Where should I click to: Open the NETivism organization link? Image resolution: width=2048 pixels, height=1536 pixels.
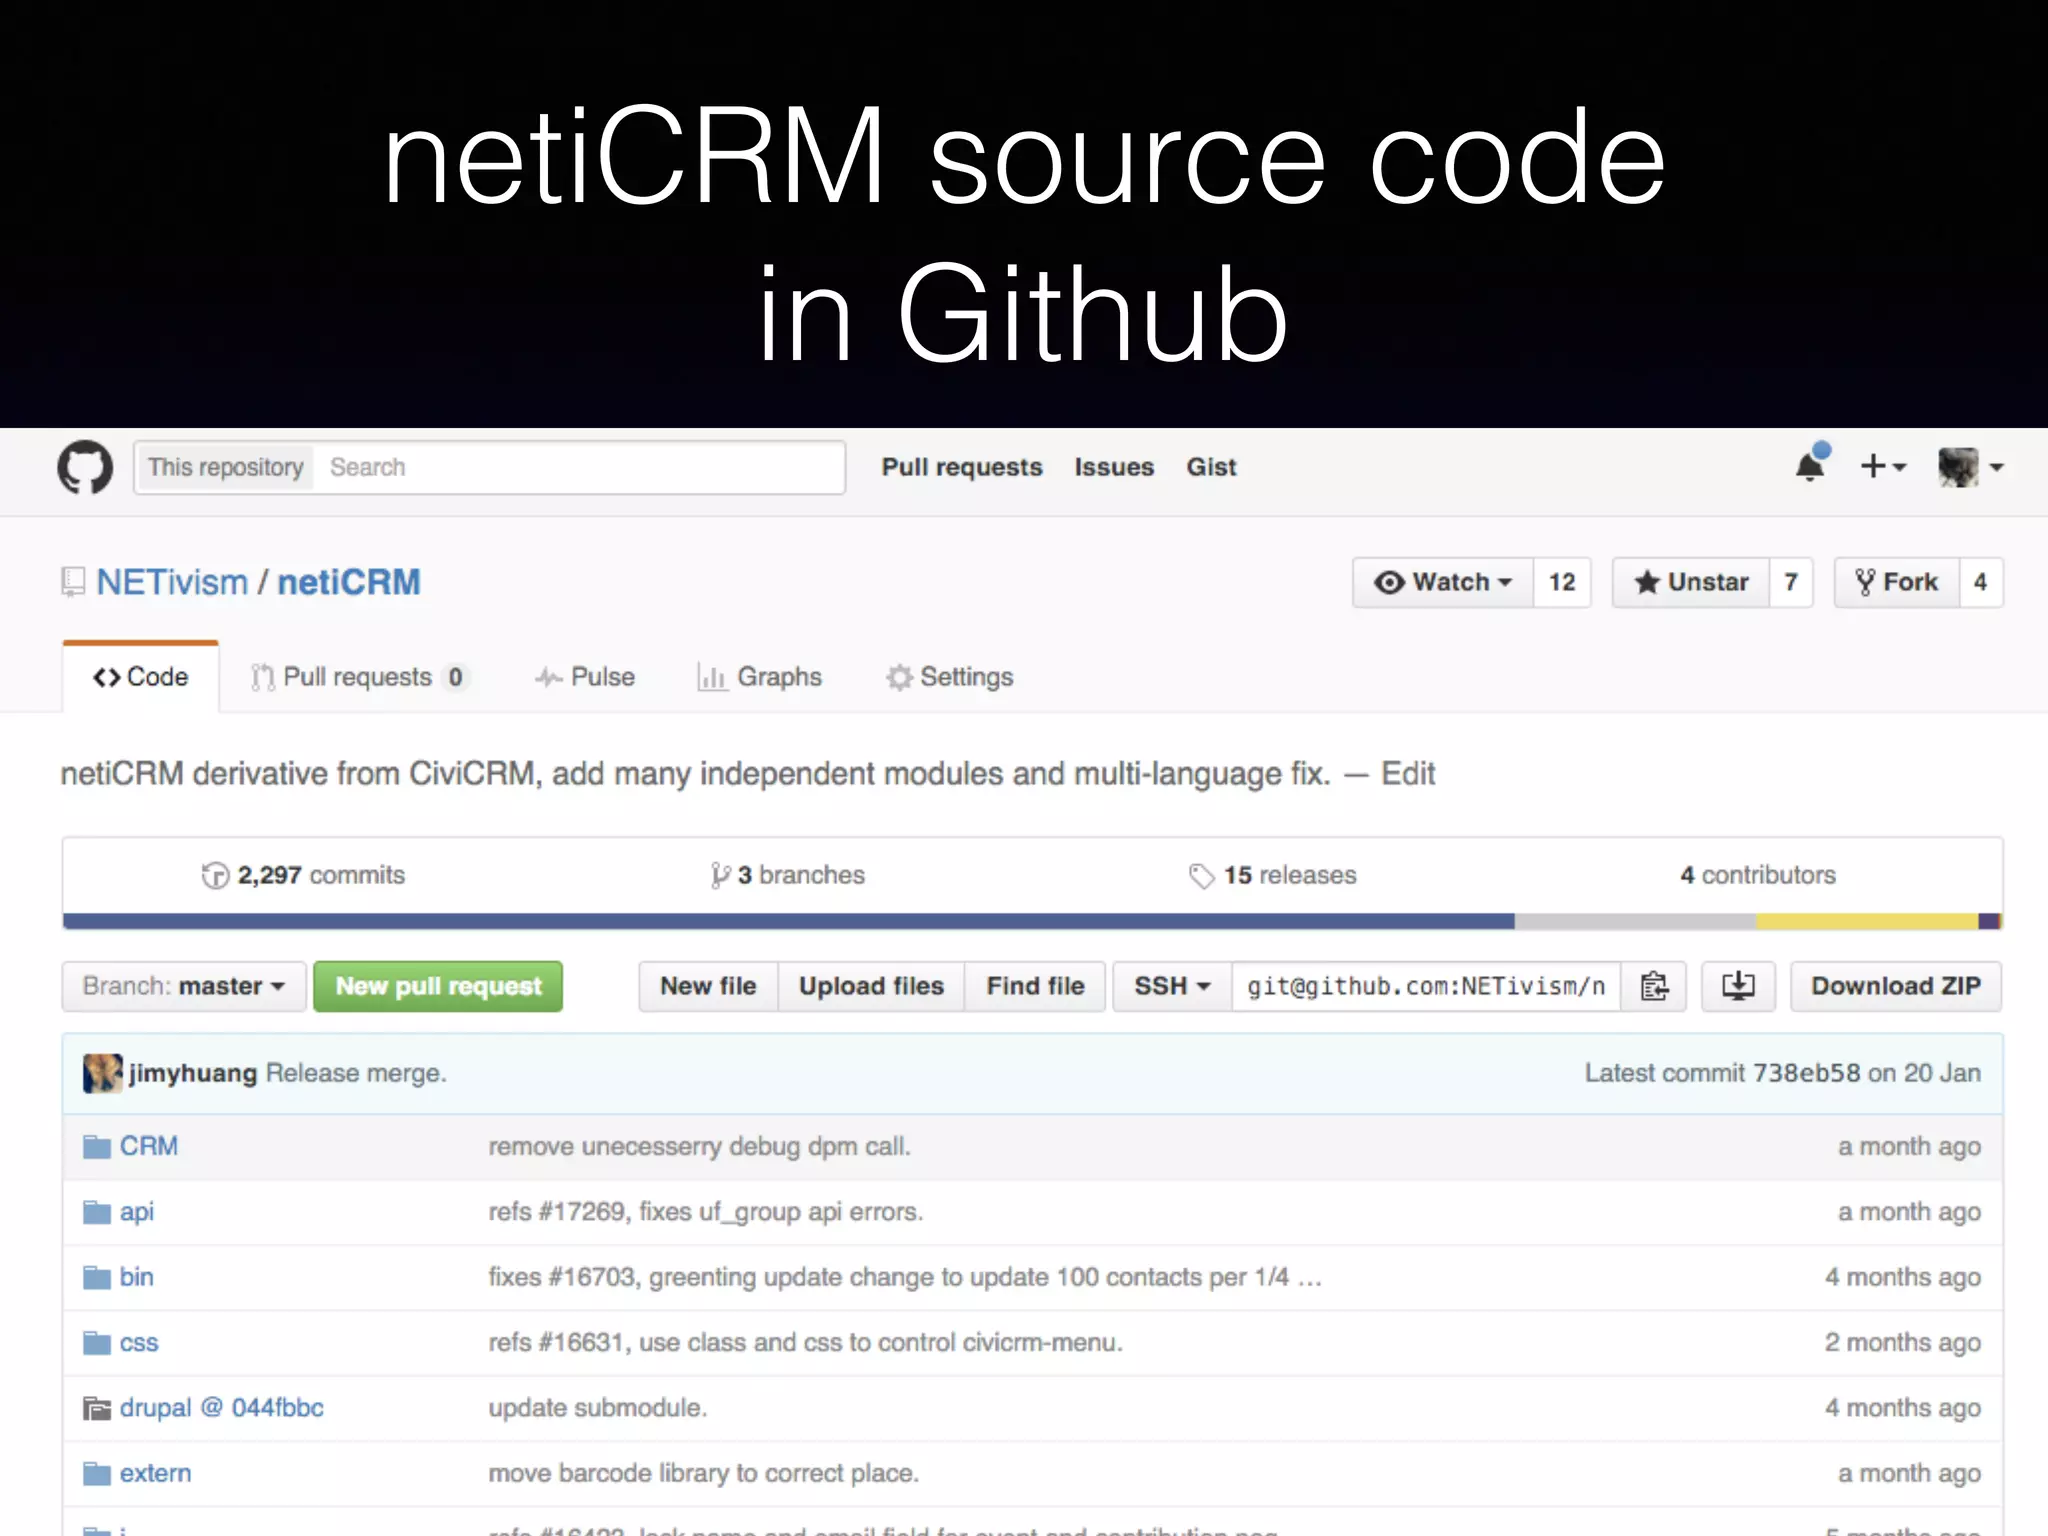tap(172, 582)
